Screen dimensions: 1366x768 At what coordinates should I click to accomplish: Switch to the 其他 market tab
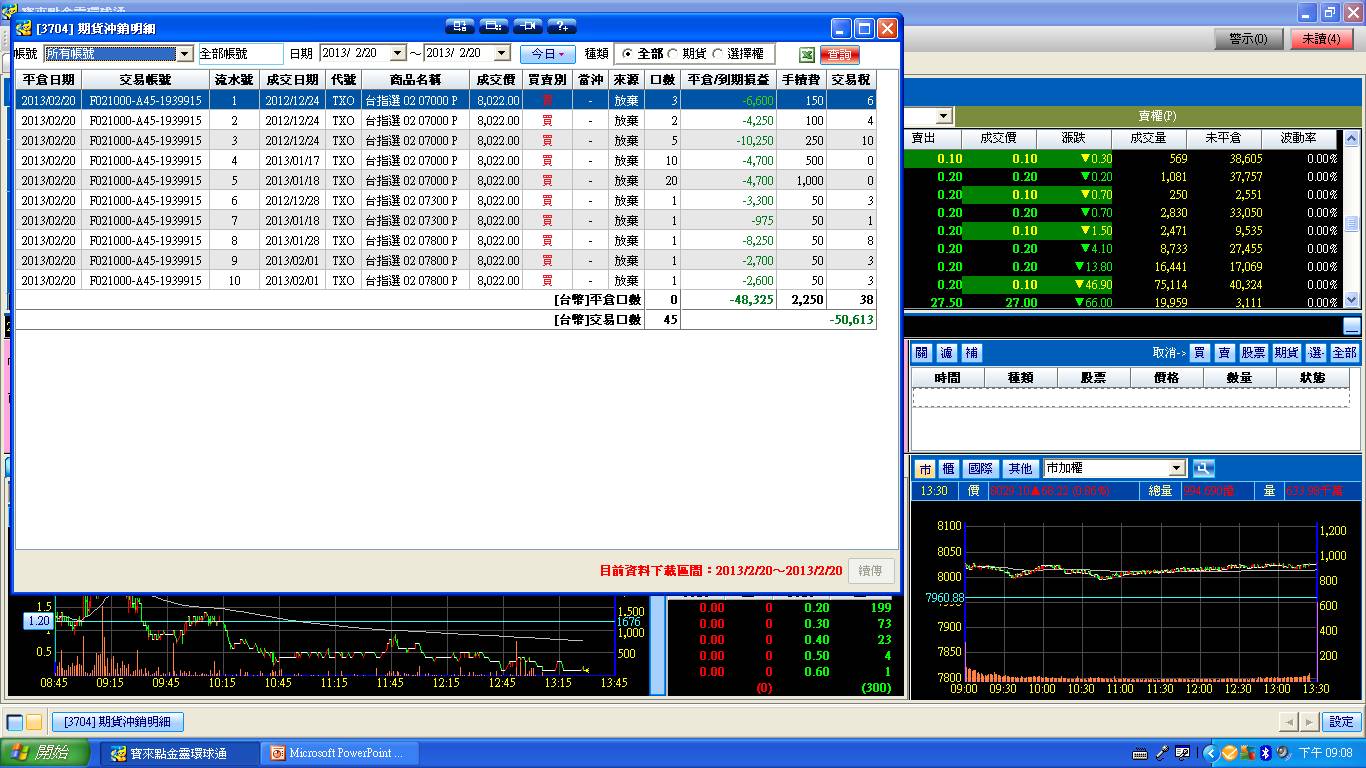point(1019,468)
